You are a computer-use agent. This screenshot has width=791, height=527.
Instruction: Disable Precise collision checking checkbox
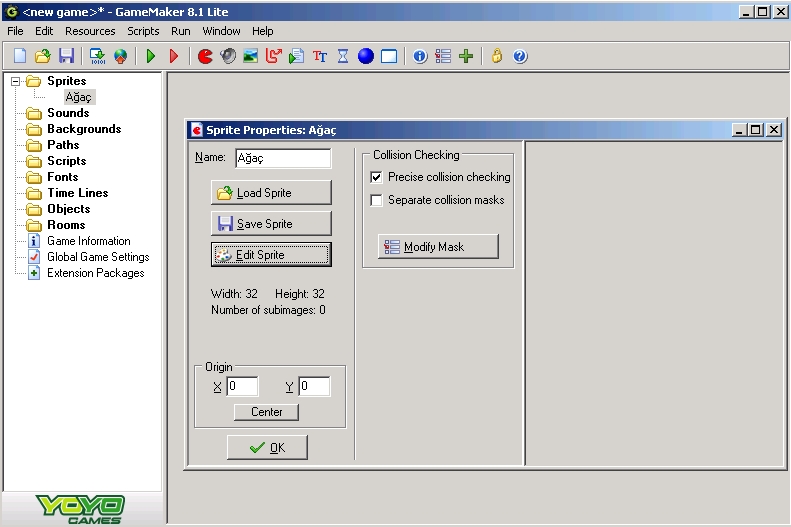click(x=377, y=177)
